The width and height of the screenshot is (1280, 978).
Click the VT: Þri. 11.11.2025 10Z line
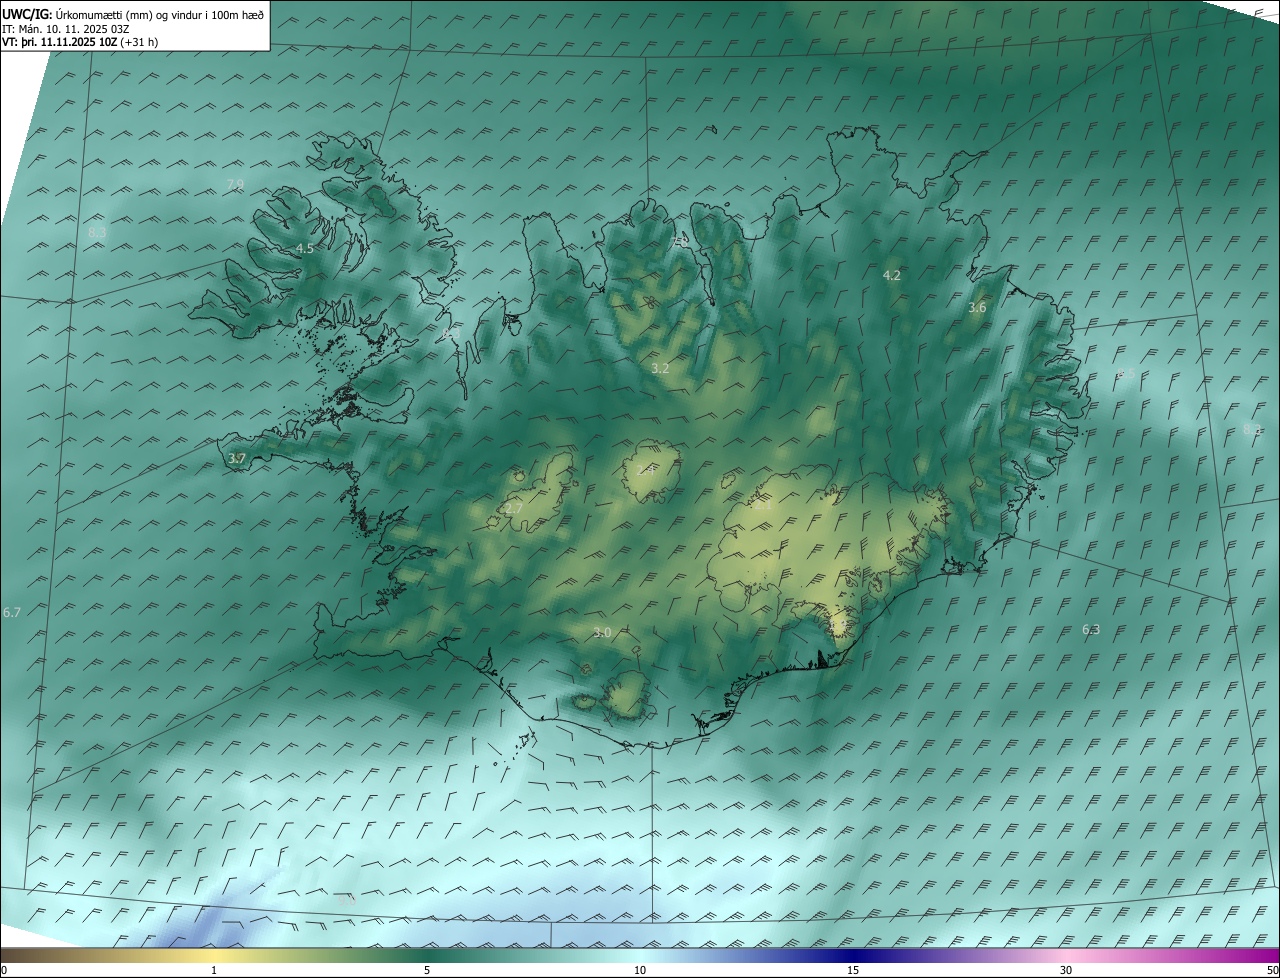80,41
